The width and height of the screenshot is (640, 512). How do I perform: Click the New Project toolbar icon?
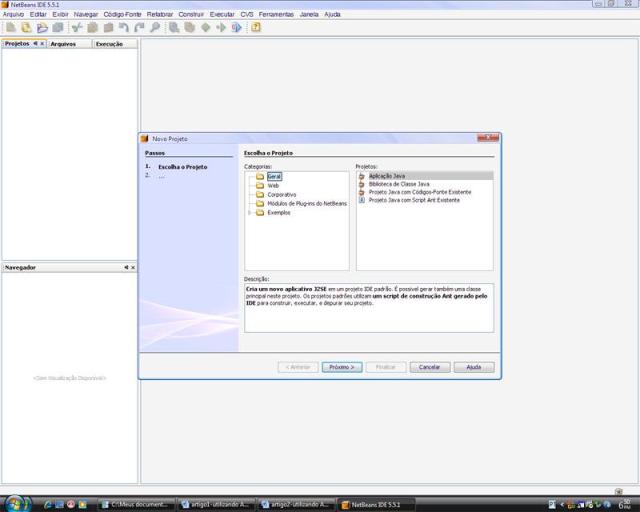pyautogui.click(x=26, y=27)
